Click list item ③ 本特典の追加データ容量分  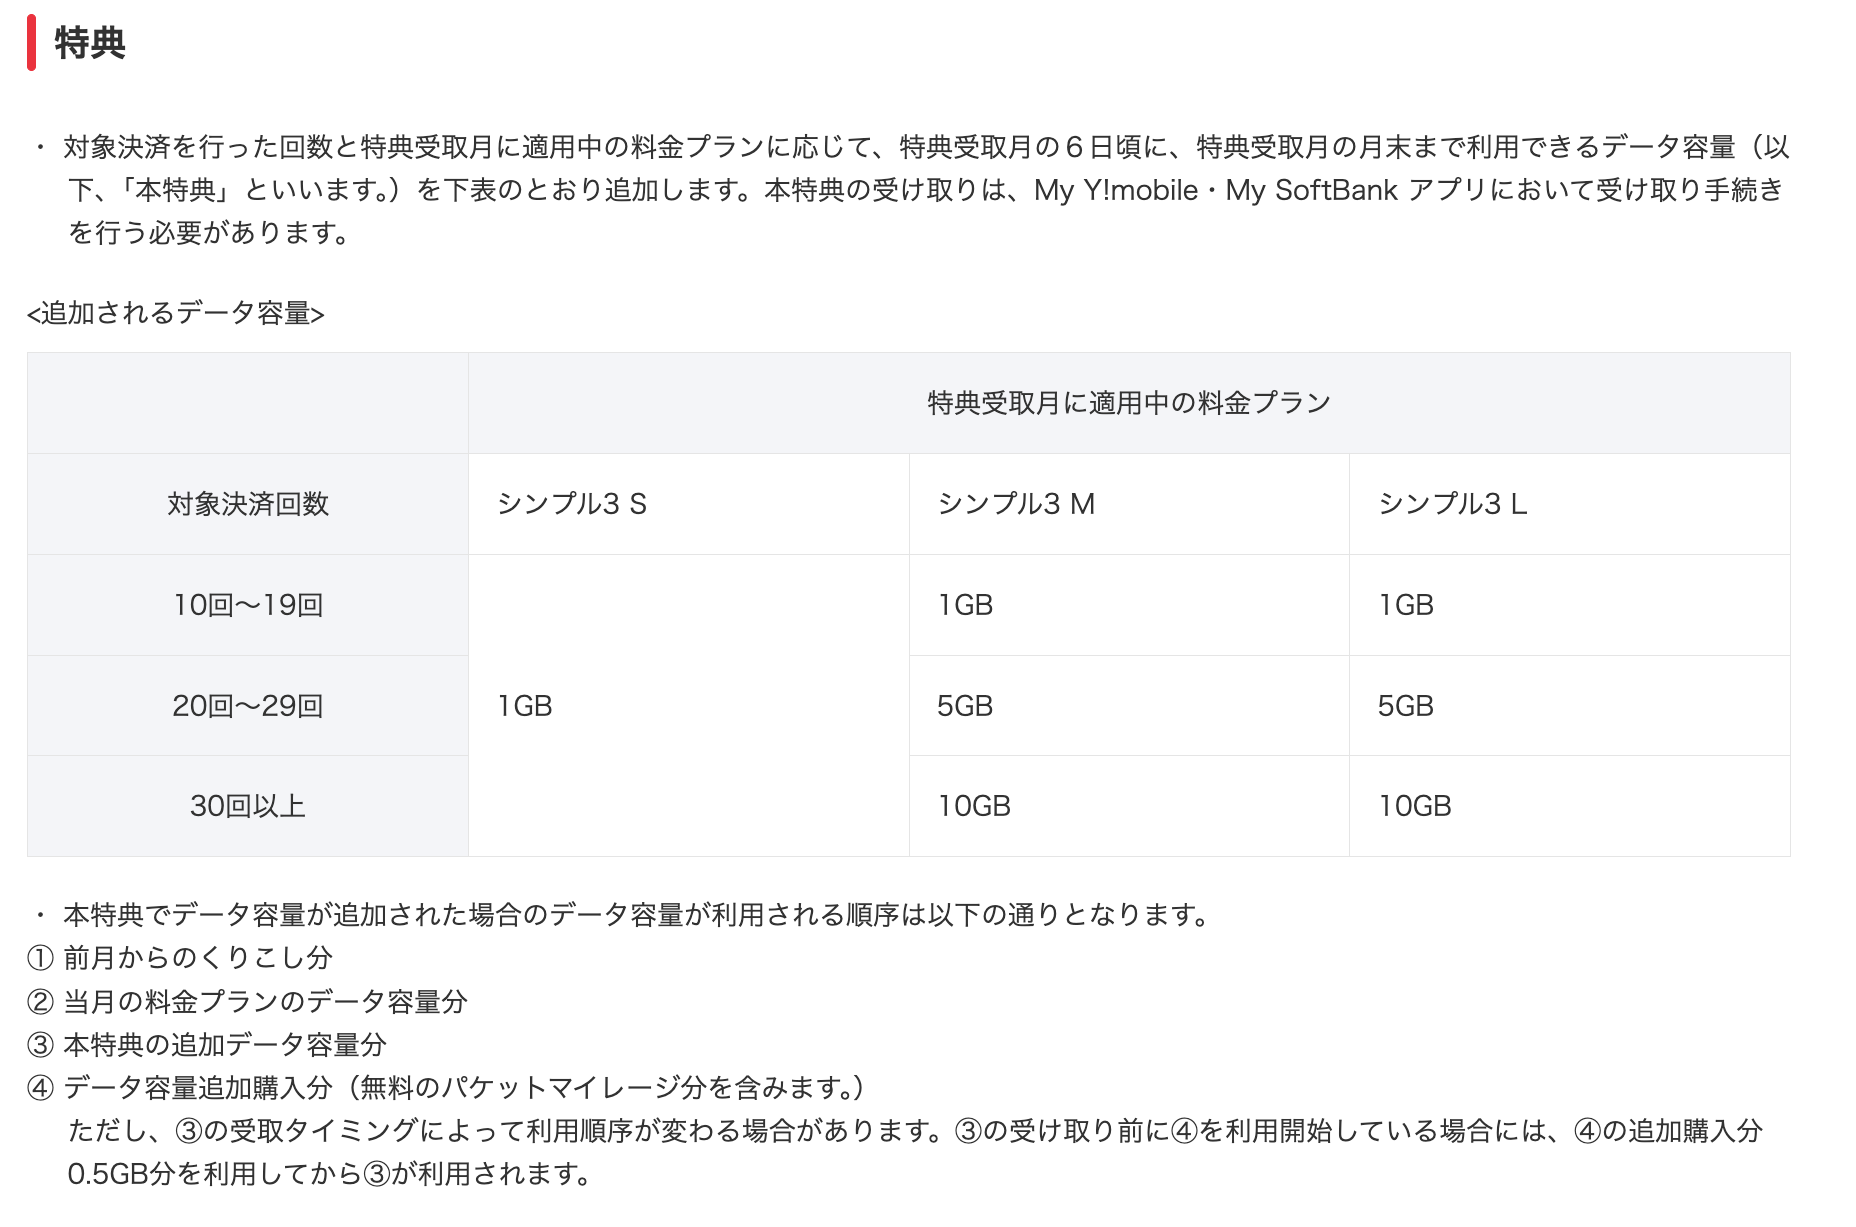pos(207,1045)
